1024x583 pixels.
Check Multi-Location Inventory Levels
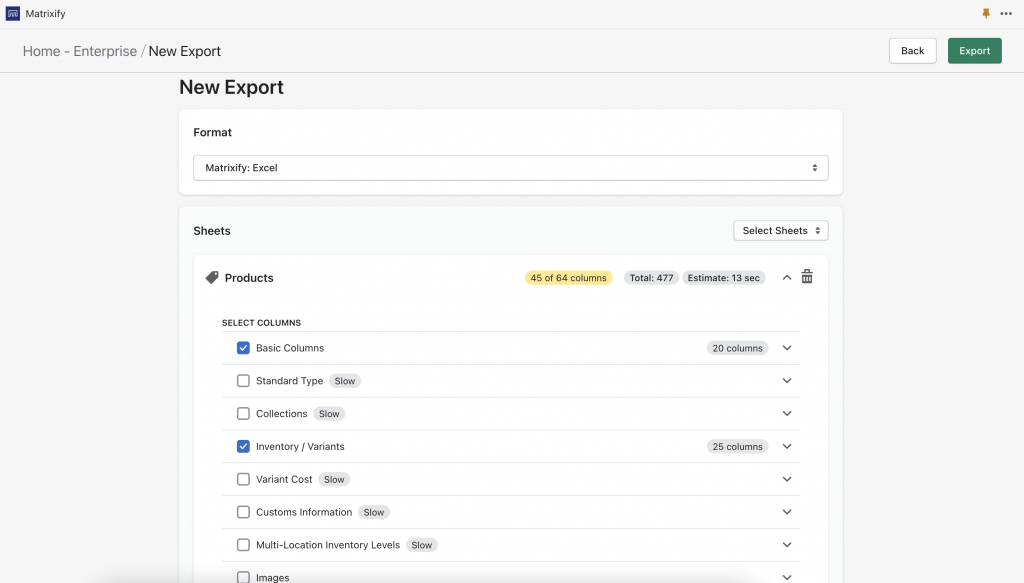pyautogui.click(x=243, y=545)
